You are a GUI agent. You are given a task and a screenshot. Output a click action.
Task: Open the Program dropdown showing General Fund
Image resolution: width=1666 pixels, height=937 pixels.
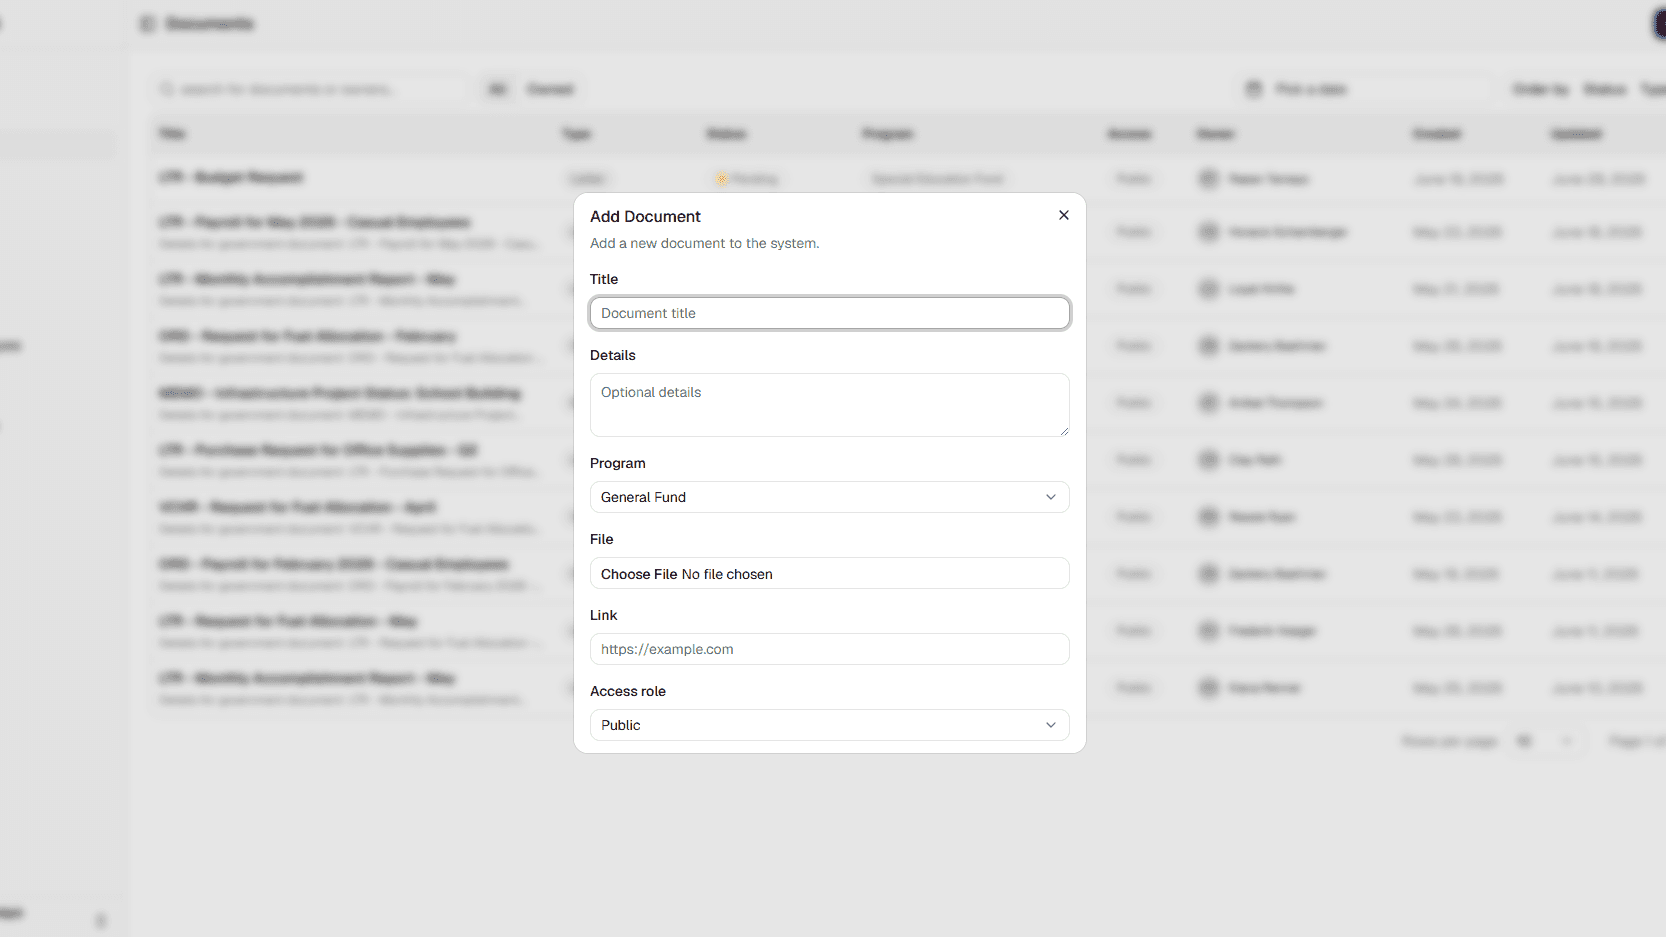[830, 497]
